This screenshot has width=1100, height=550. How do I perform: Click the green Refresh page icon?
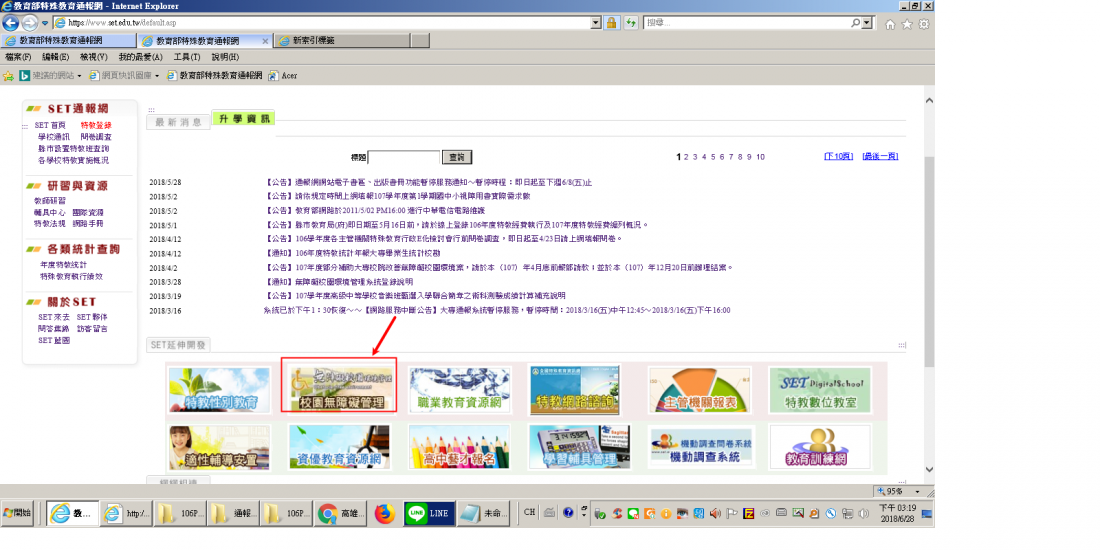point(631,23)
